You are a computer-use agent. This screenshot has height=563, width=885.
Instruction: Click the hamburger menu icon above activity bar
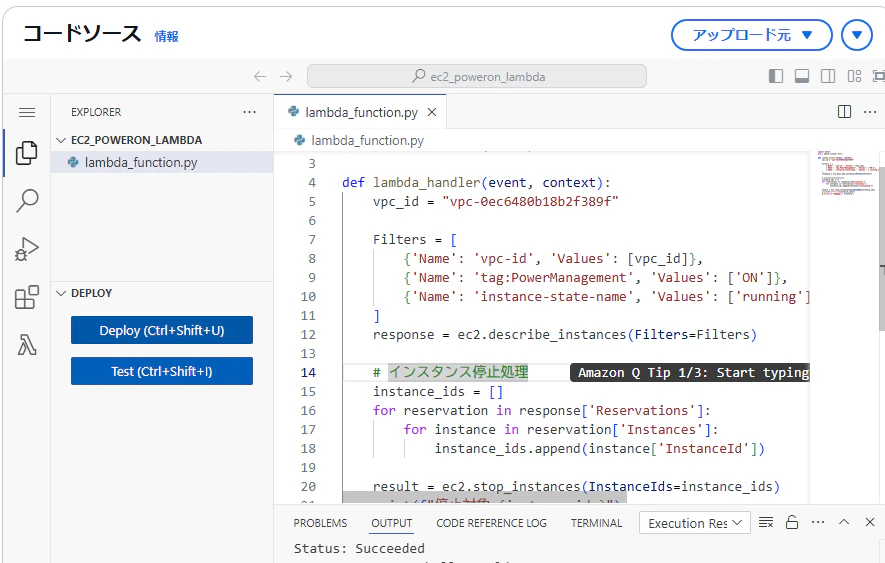(27, 112)
